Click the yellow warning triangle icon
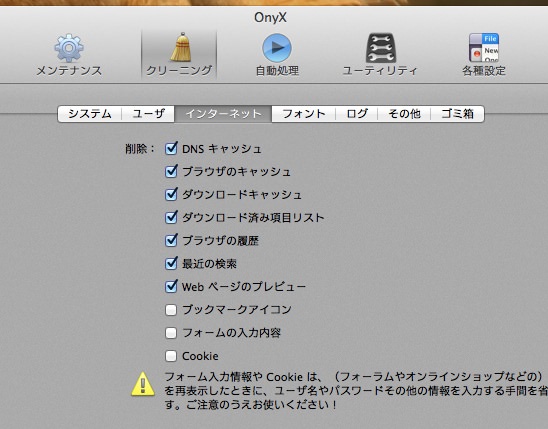Screen dimensions: 548x429 click(x=143, y=384)
